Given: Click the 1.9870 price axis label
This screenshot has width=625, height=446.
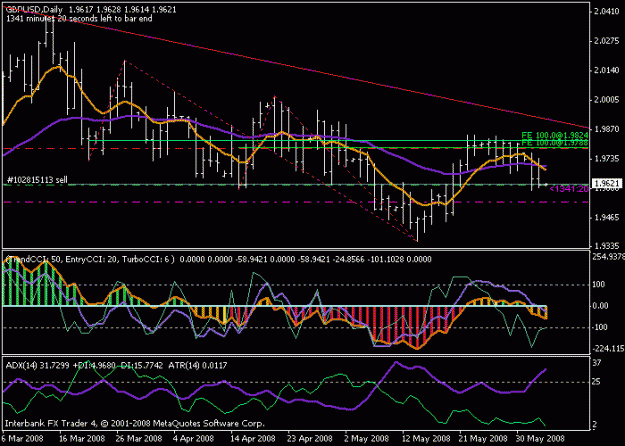Looking at the screenshot, I should pyautogui.click(x=606, y=129).
